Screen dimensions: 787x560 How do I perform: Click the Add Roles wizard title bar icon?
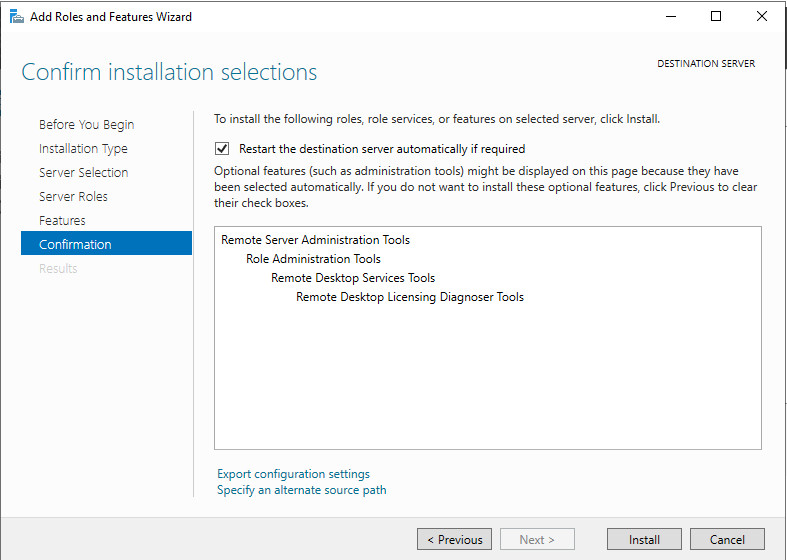[x=16, y=16]
